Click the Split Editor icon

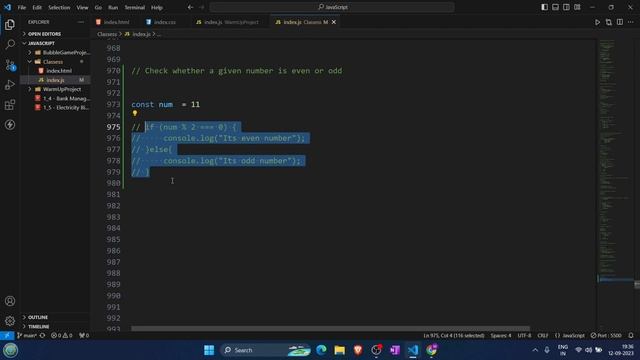[x=620, y=22]
